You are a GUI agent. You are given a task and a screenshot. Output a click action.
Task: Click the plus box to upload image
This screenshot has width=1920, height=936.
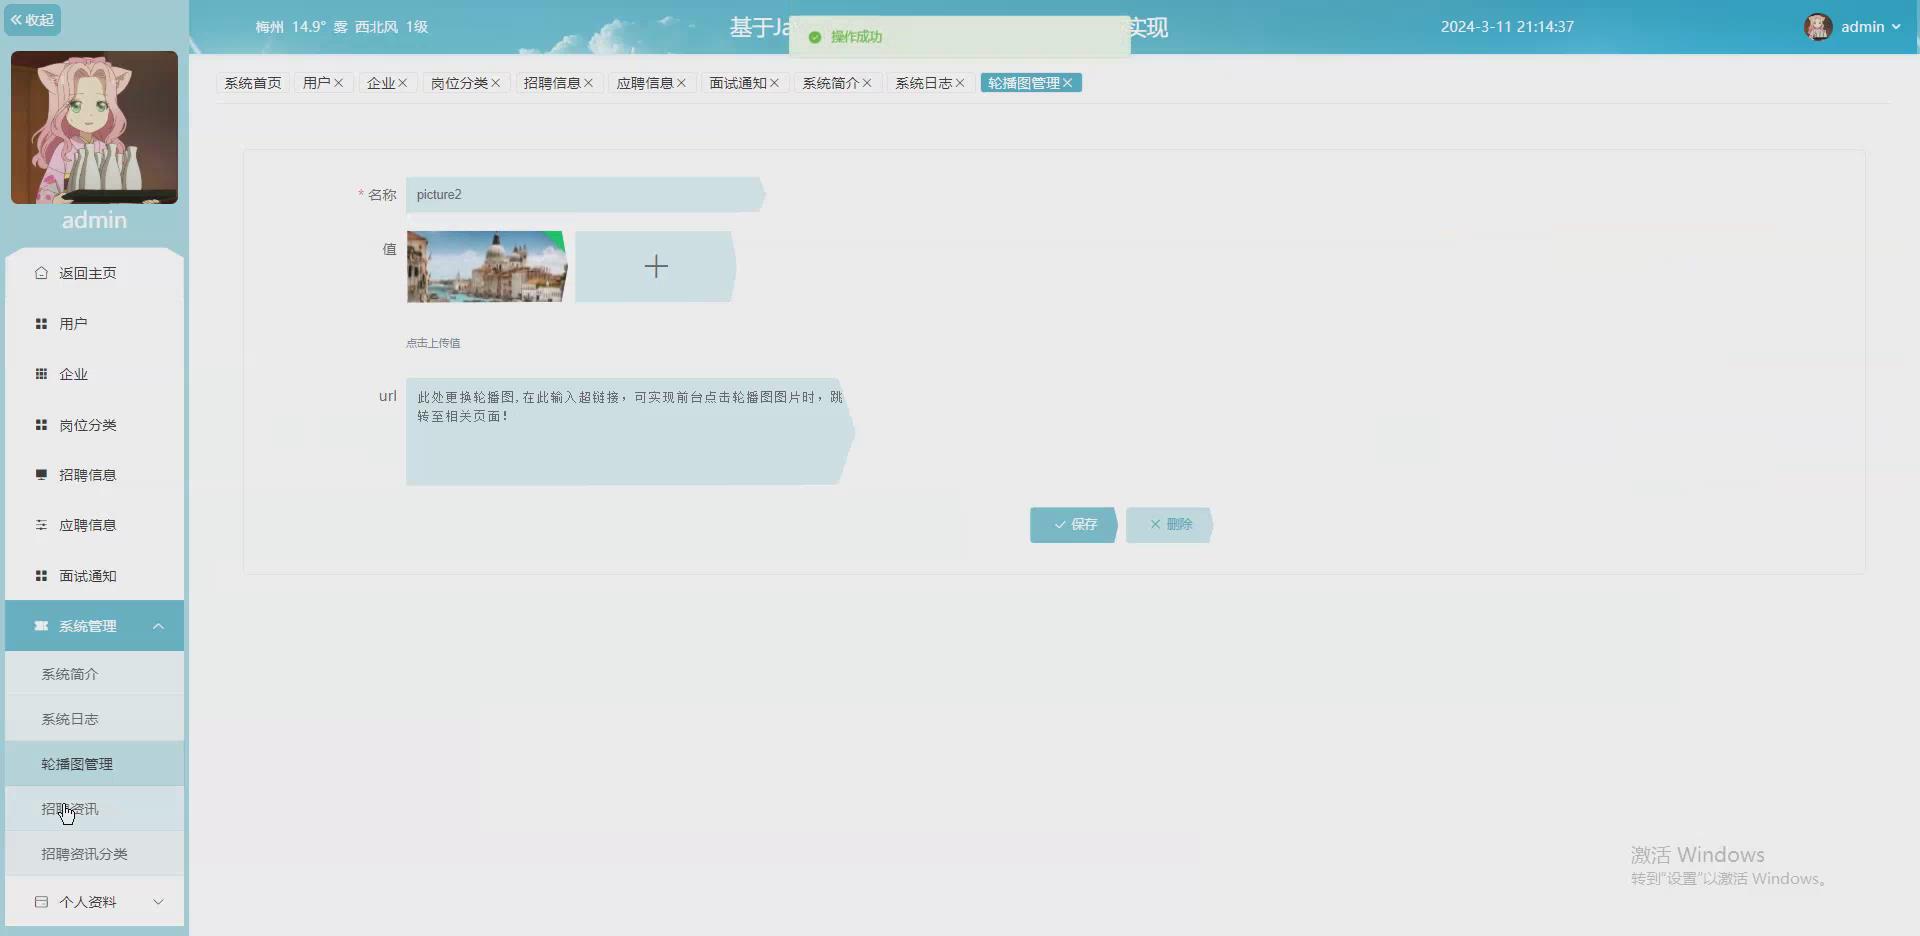655,267
